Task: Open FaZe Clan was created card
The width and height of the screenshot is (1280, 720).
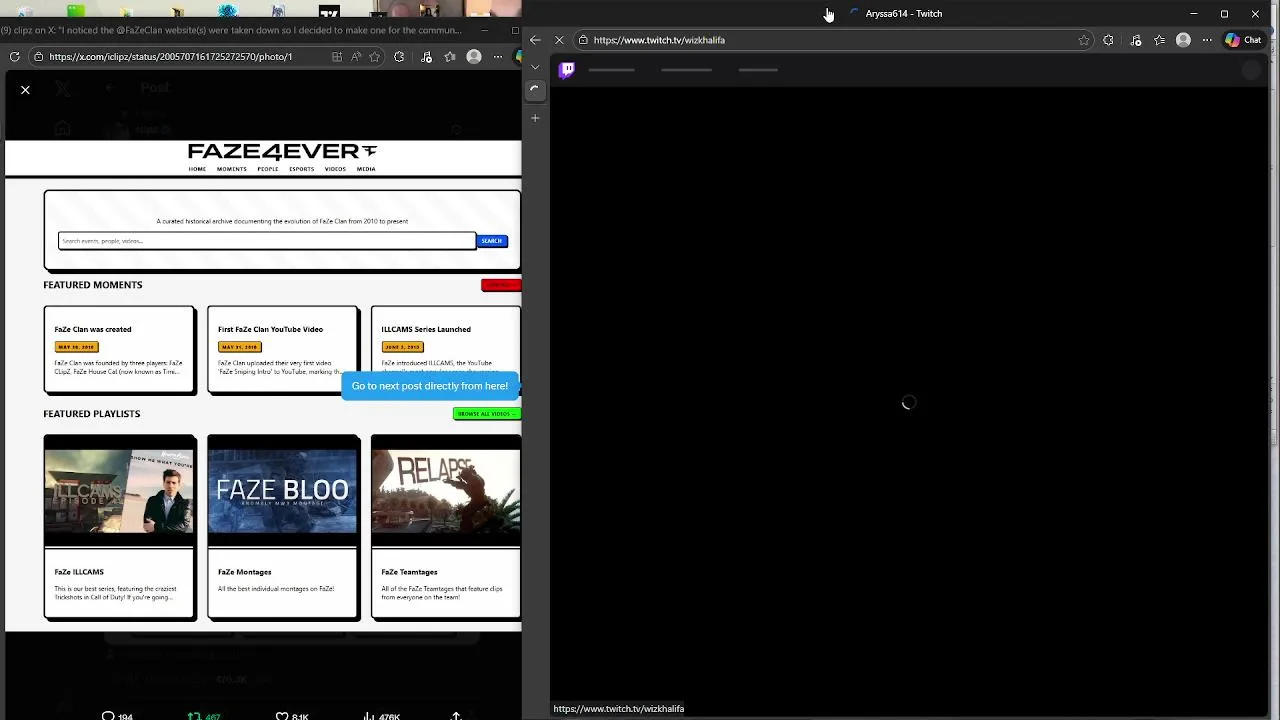Action: pyautogui.click(x=119, y=350)
